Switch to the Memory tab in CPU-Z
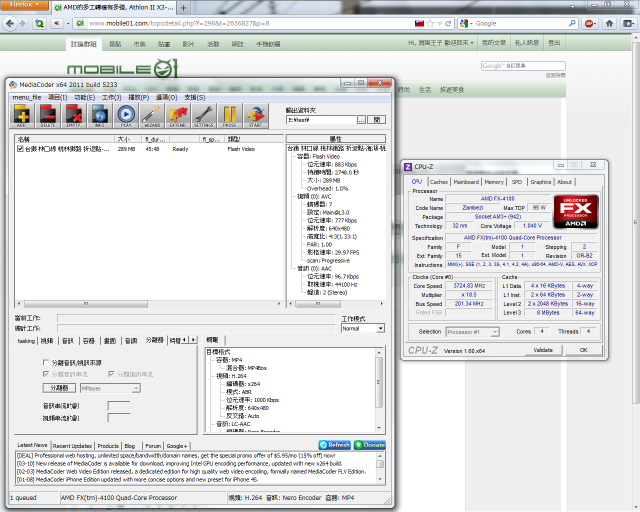640x512 pixels. coord(494,182)
